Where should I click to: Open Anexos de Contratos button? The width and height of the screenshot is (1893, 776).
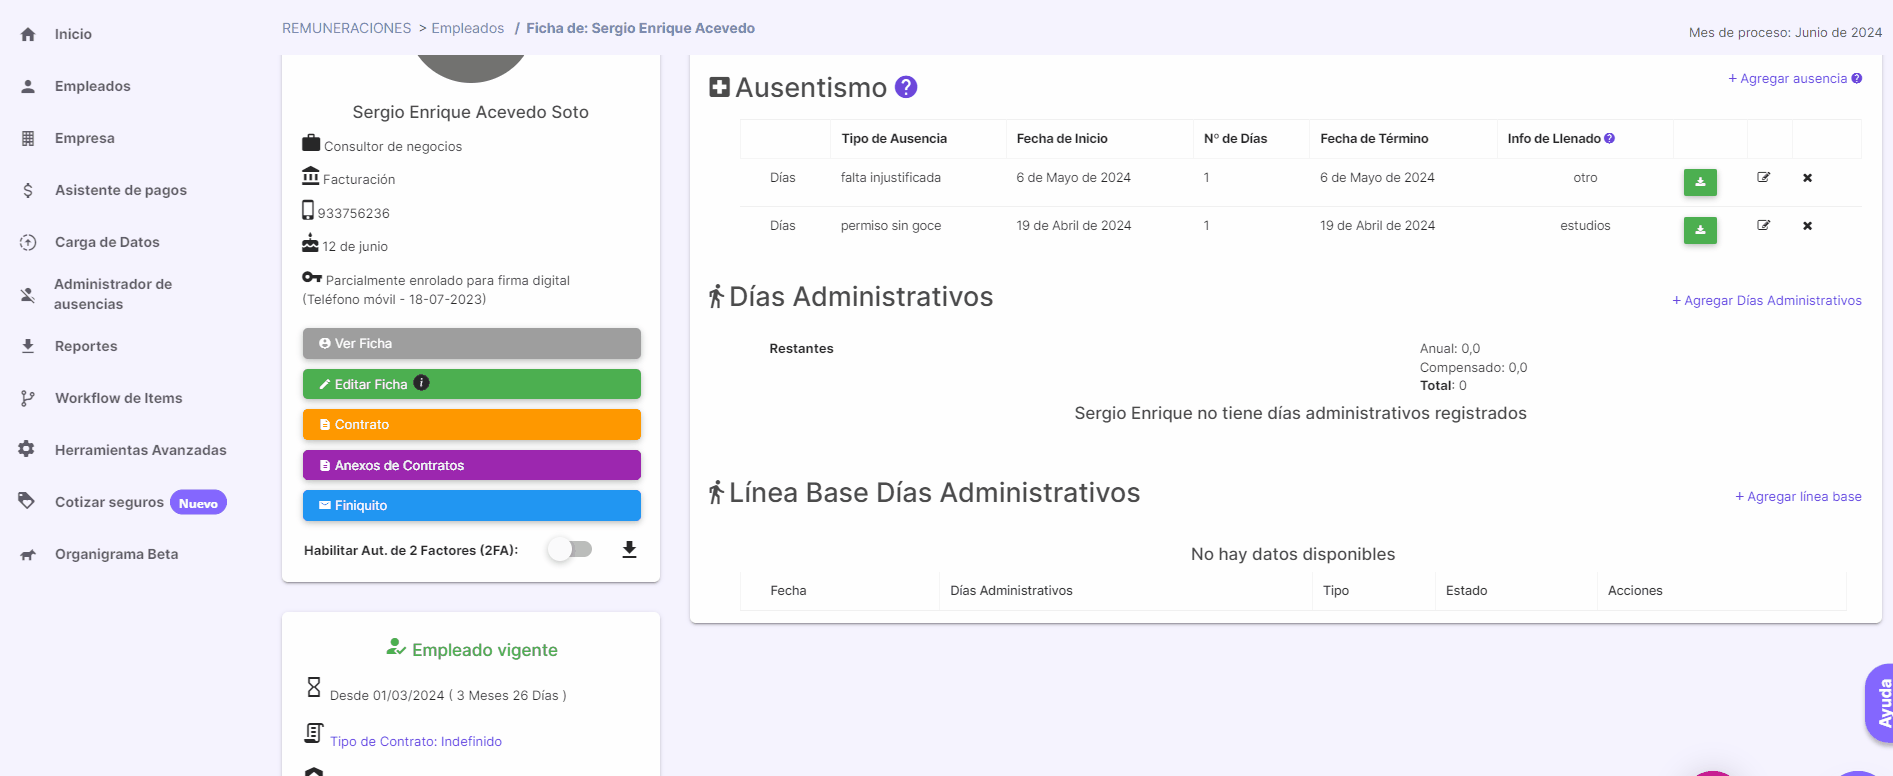click(472, 465)
